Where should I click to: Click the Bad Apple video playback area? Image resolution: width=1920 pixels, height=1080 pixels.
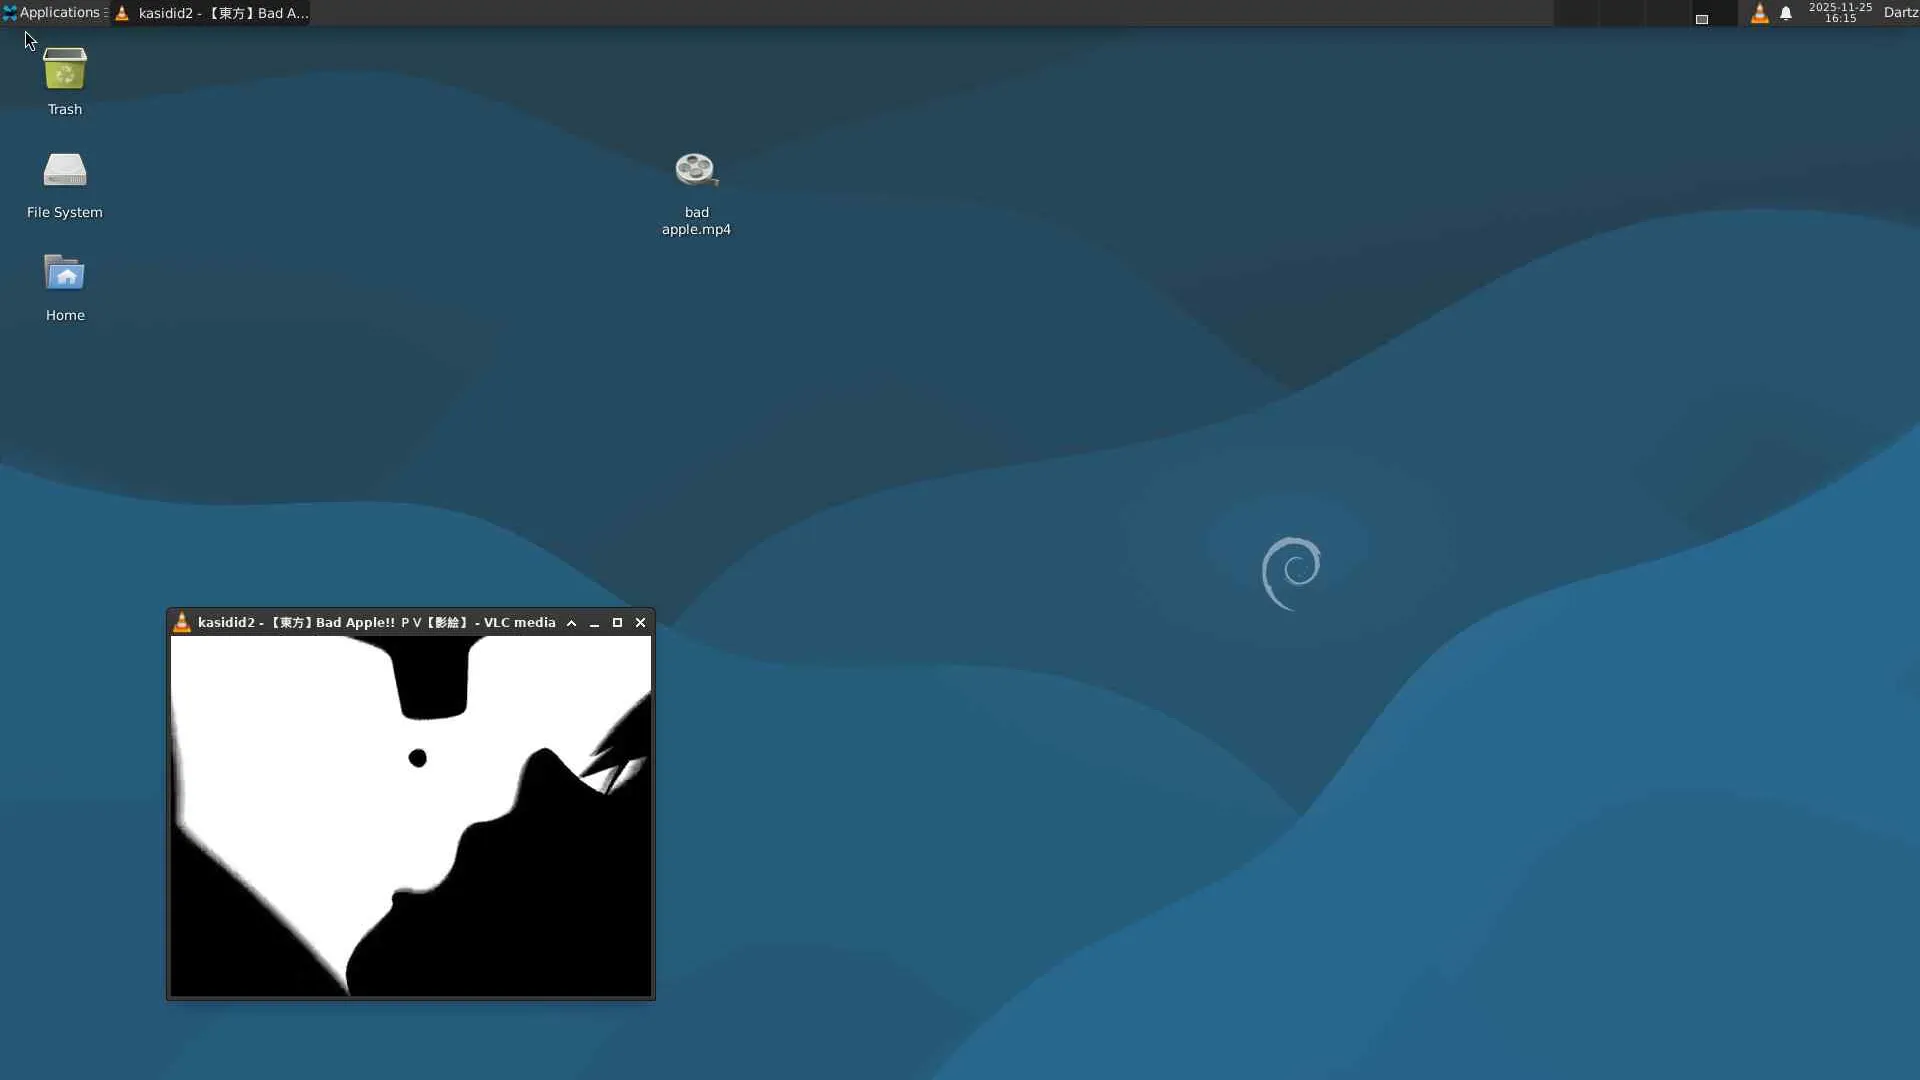click(410, 816)
